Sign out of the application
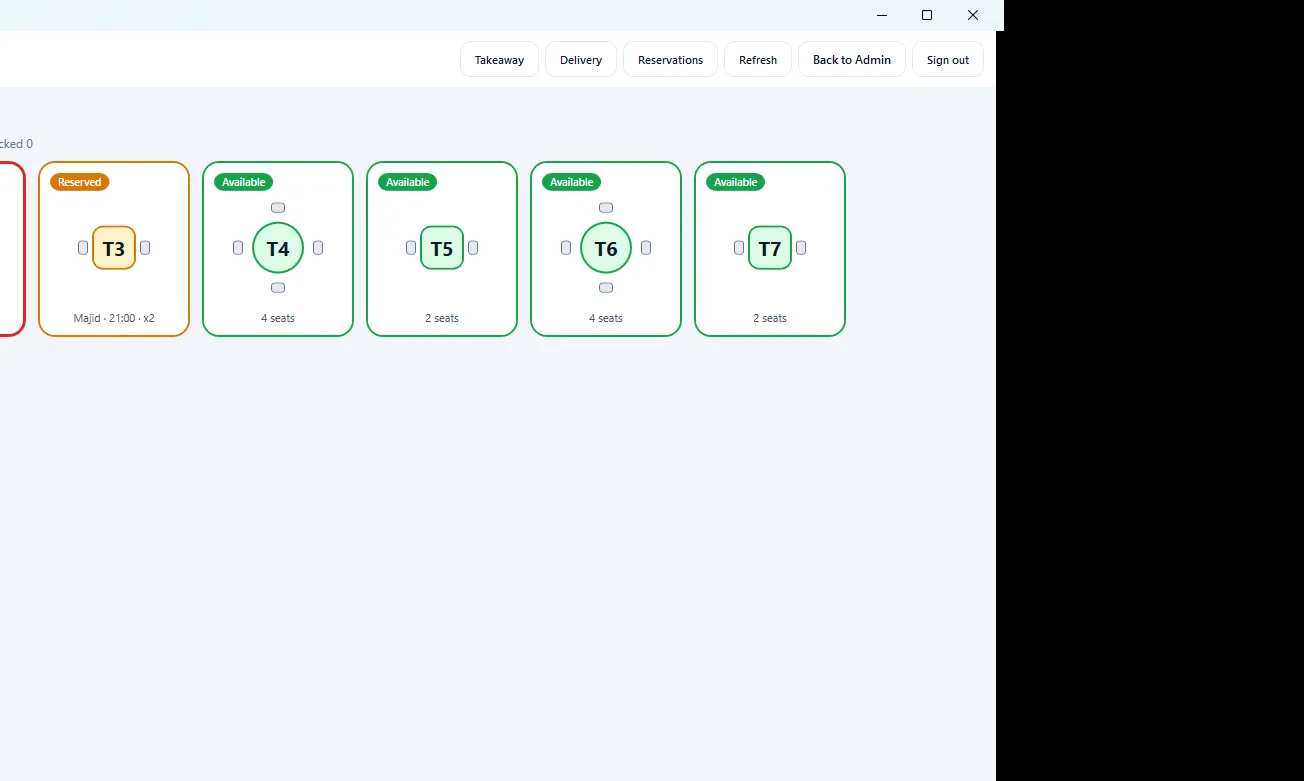 tap(948, 60)
